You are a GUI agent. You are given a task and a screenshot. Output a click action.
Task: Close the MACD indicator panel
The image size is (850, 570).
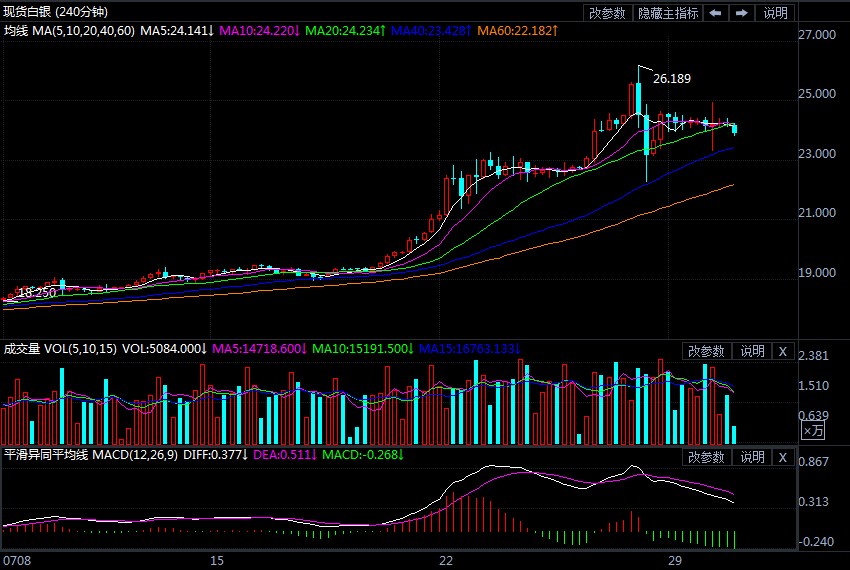783,457
